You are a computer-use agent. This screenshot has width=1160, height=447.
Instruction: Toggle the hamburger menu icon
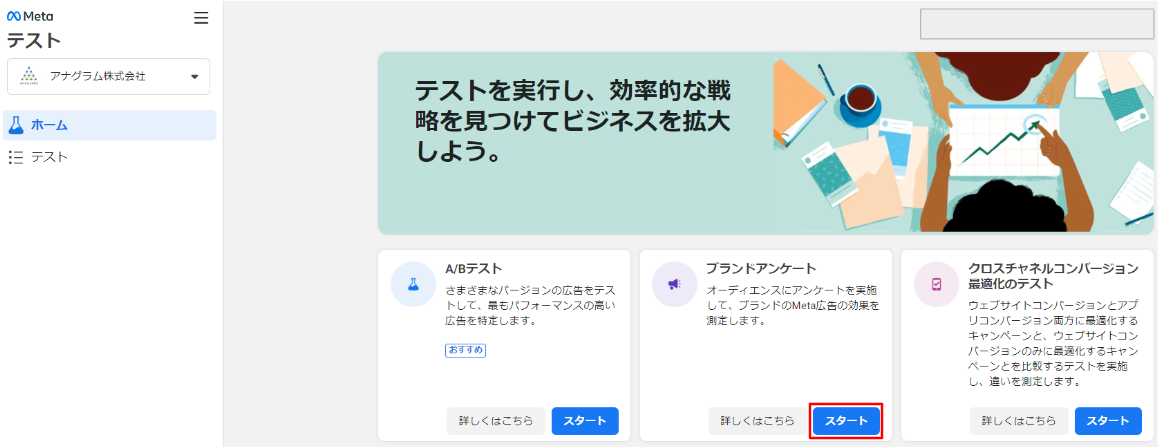coord(201,18)
